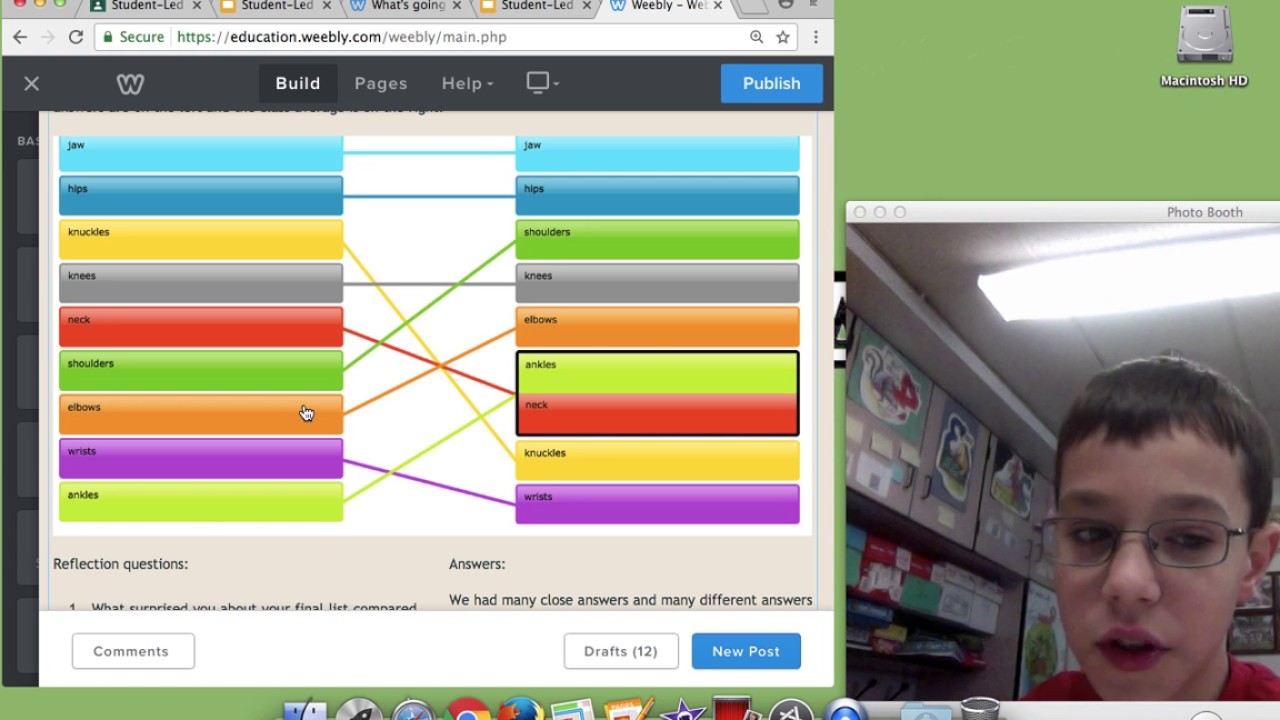The height and width of the screenshot is (720, 1280).
Task: Select the lime ankles bar in the left list
Action: [x=201, y=502]
